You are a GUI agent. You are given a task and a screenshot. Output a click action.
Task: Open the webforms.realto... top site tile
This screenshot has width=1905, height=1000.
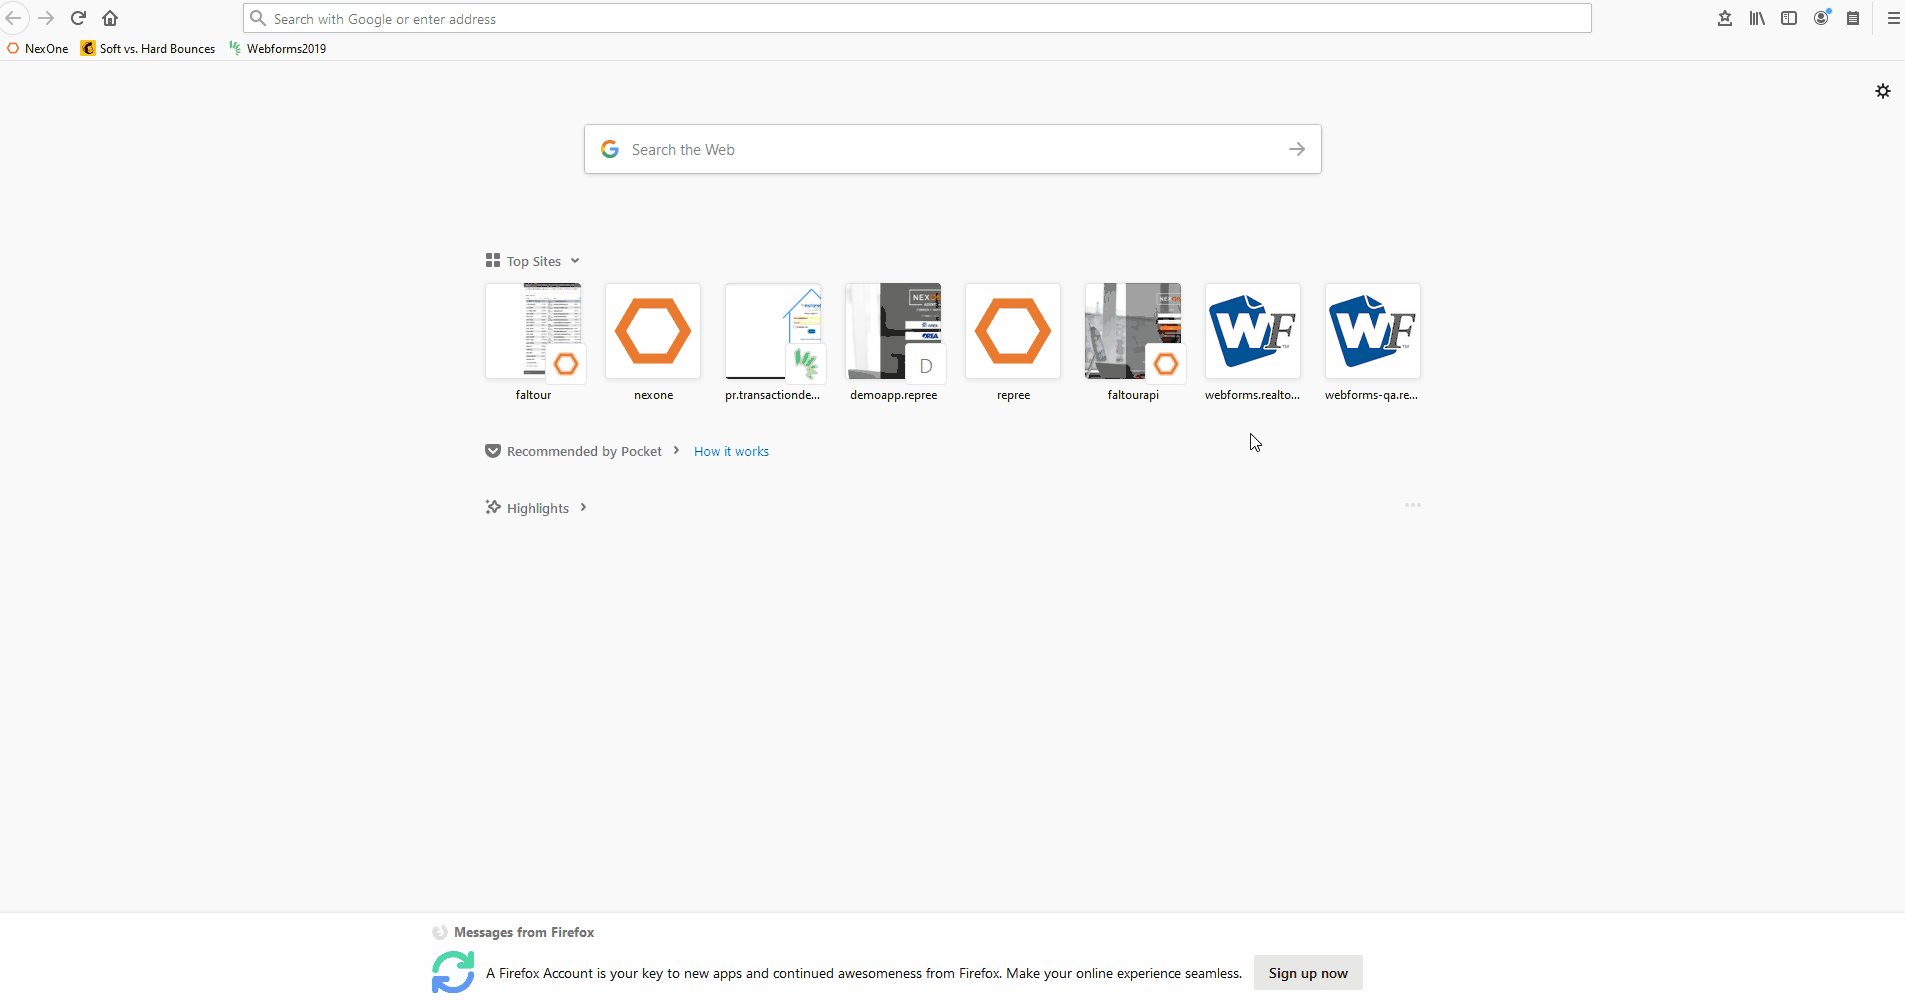[1252, 332]
